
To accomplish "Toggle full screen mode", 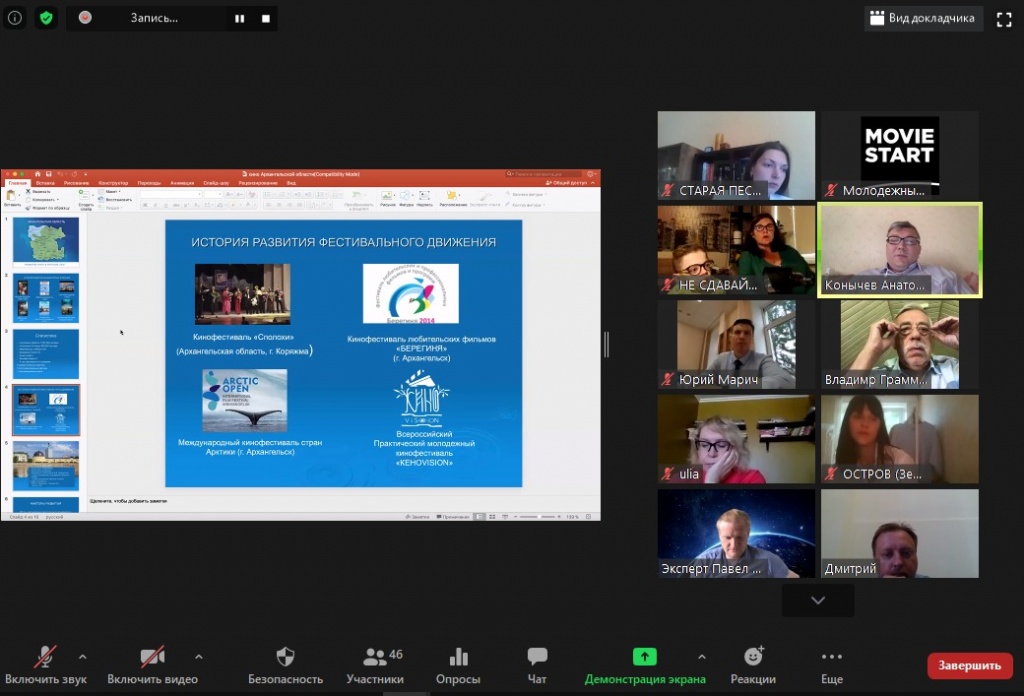I will coord(1004,19).
